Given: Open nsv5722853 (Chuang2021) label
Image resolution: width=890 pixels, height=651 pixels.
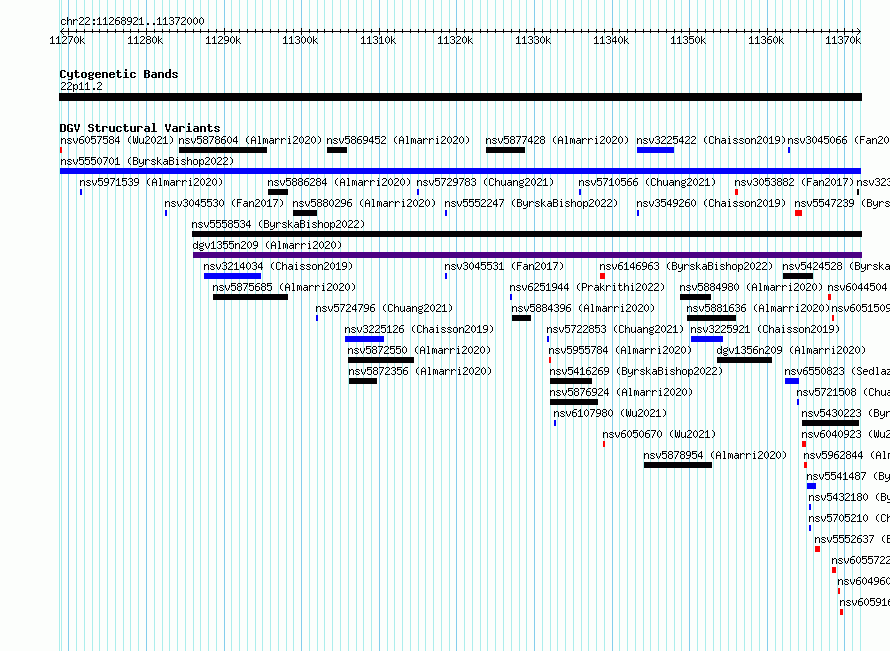Looking at the screenshot, I should point(615,329).
